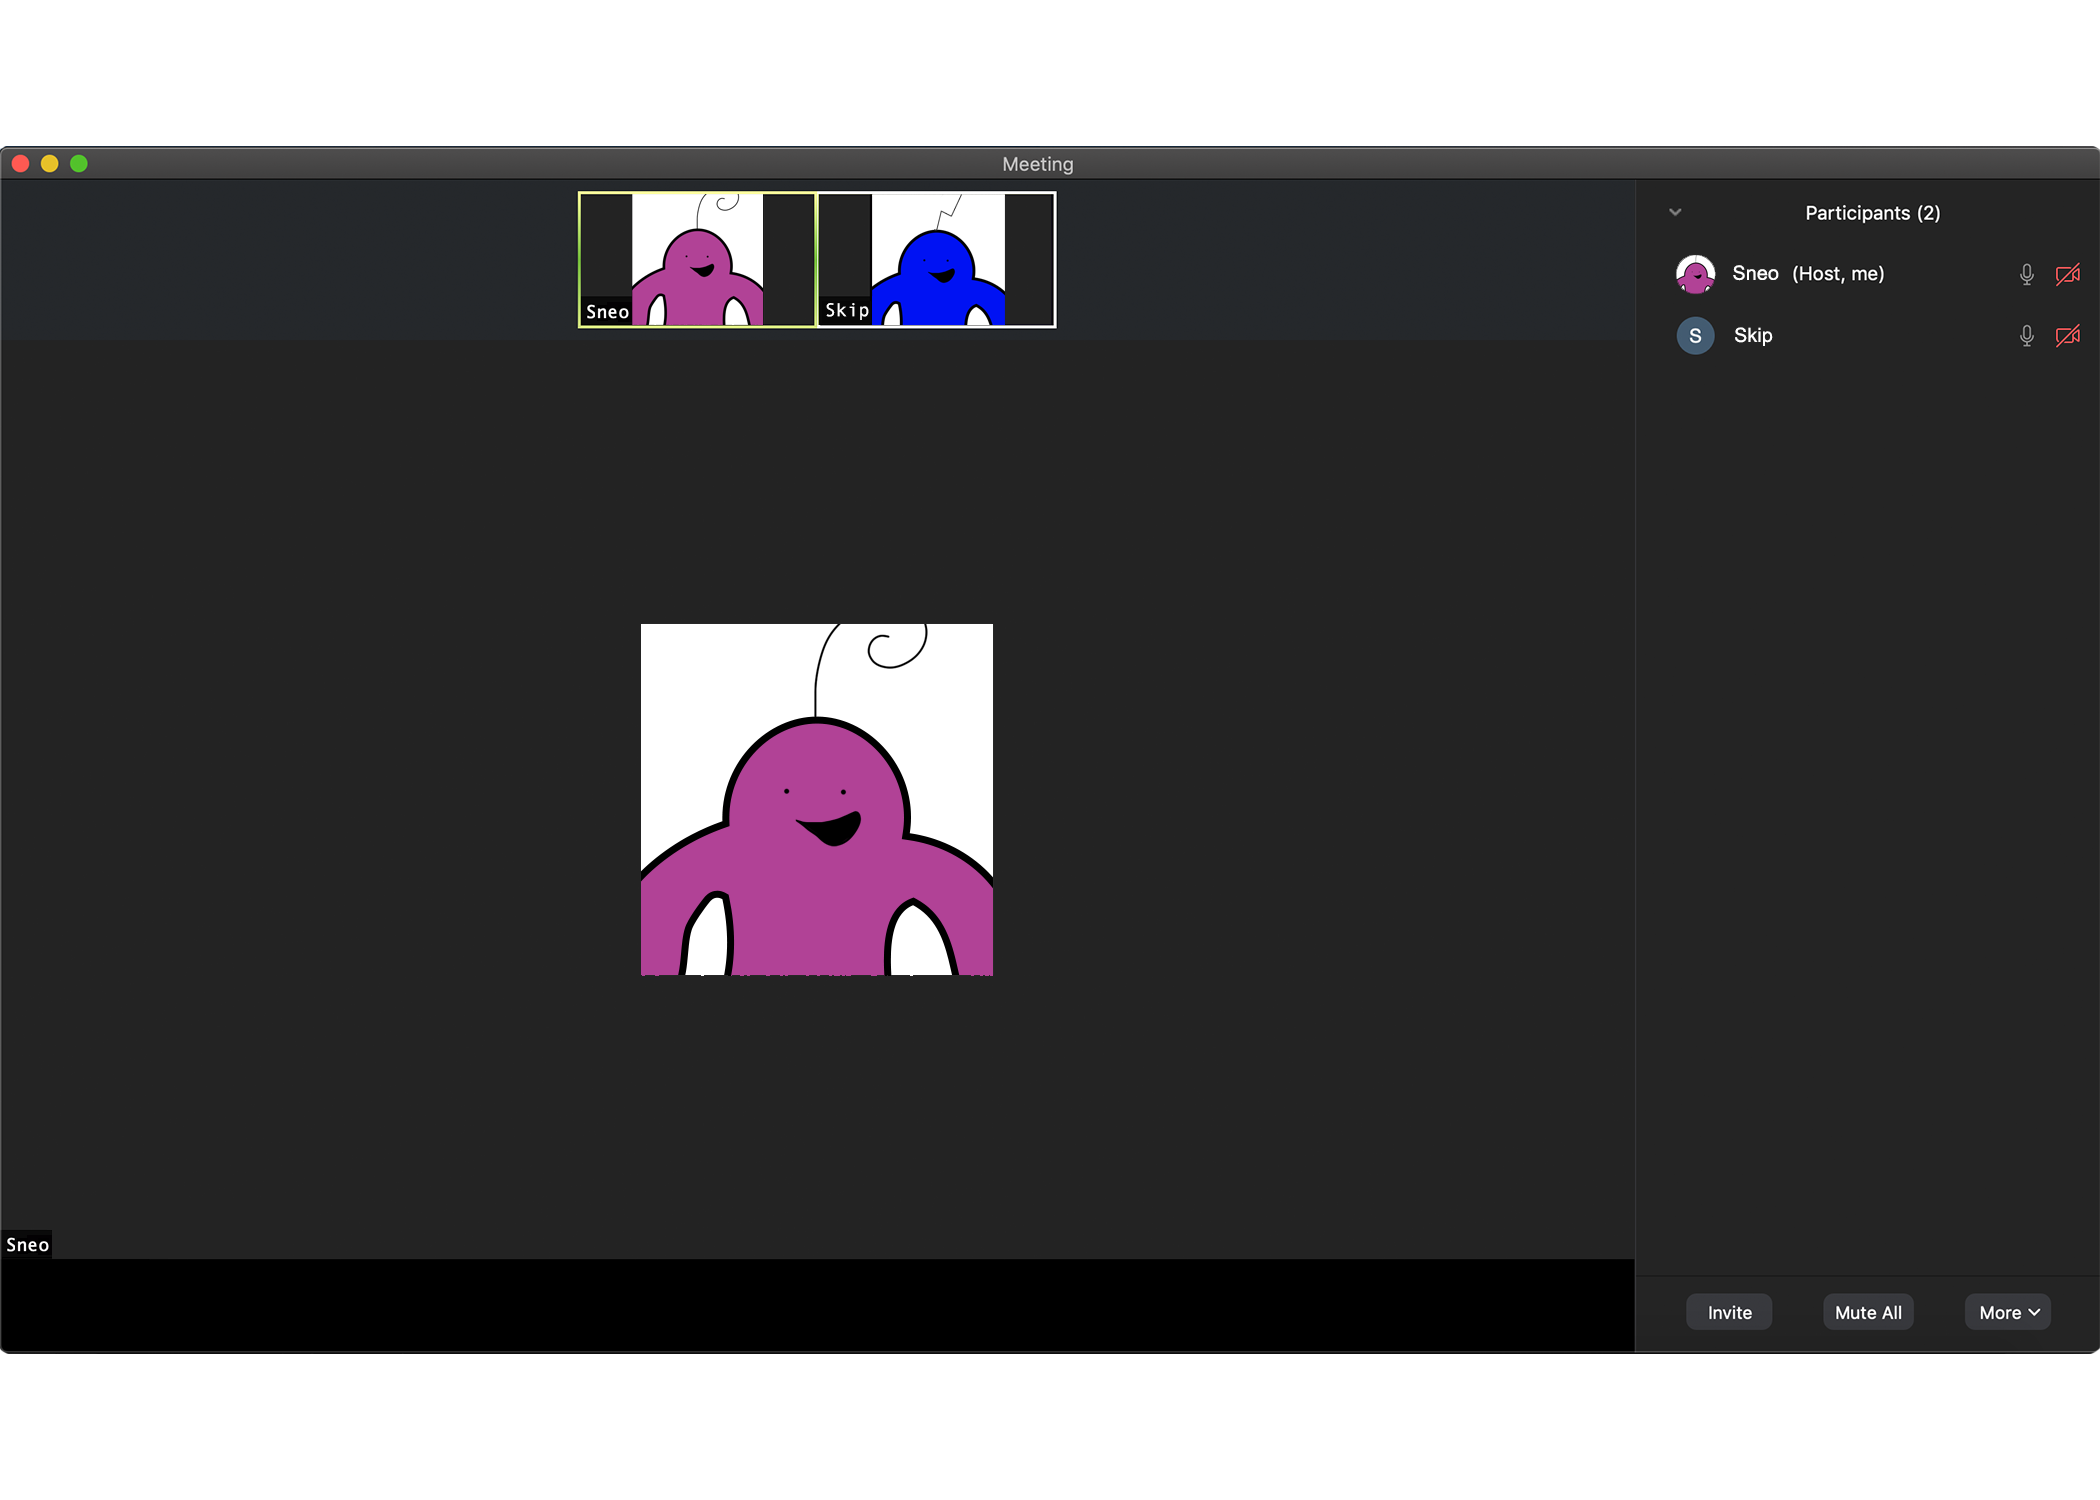
Task: Click the Sneo name label at bottom left
Action: click(x=27, y=1245)
